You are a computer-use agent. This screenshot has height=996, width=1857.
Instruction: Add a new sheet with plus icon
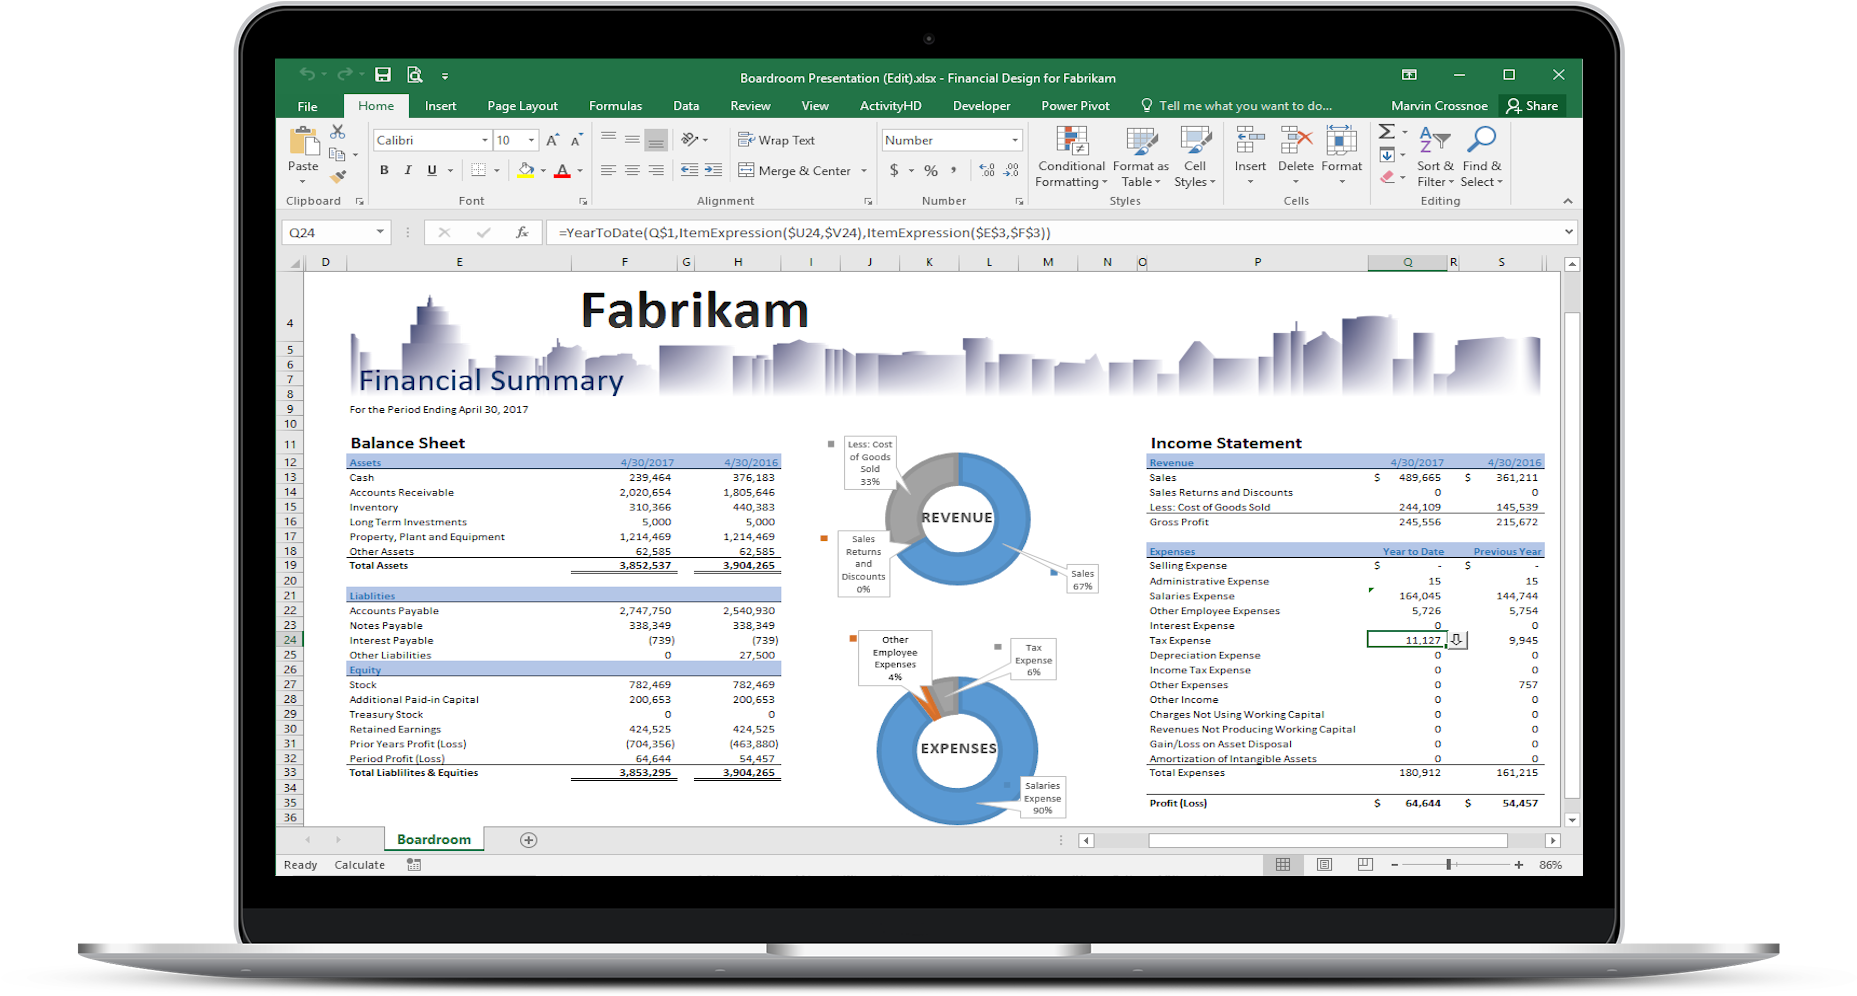[x=529, y=840]
